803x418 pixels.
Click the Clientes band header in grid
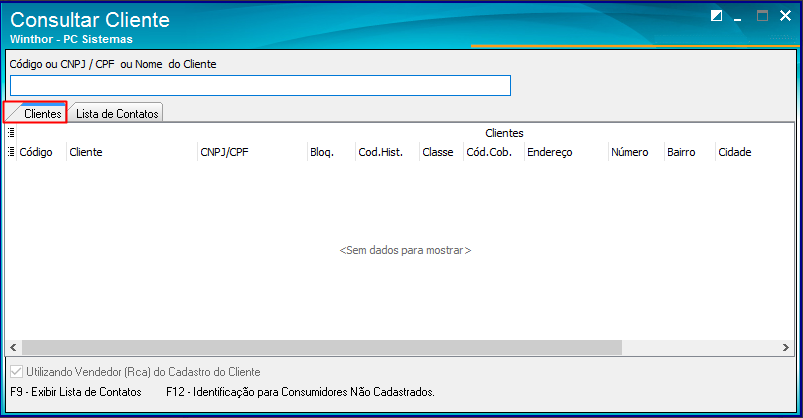point(504,133)
